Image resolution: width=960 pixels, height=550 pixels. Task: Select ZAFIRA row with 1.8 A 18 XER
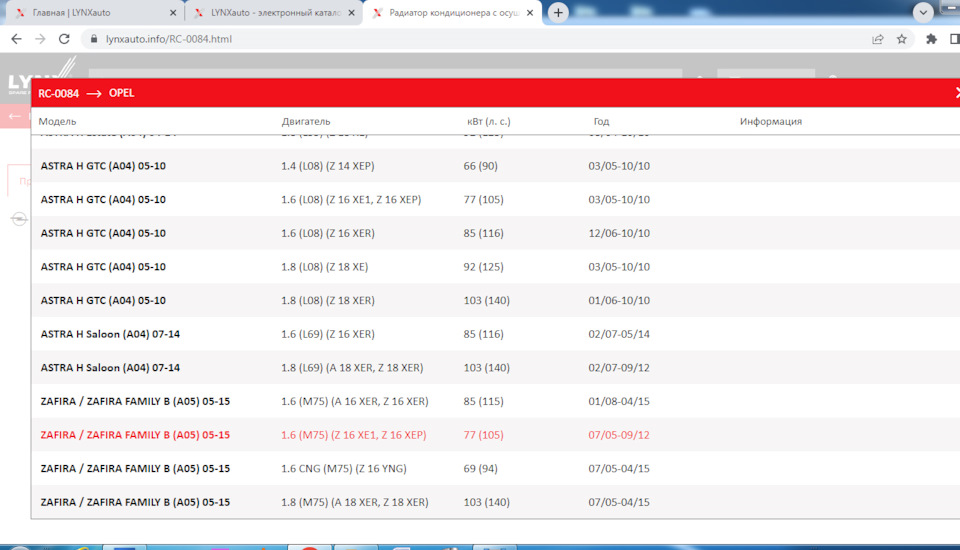pos(495,502)
